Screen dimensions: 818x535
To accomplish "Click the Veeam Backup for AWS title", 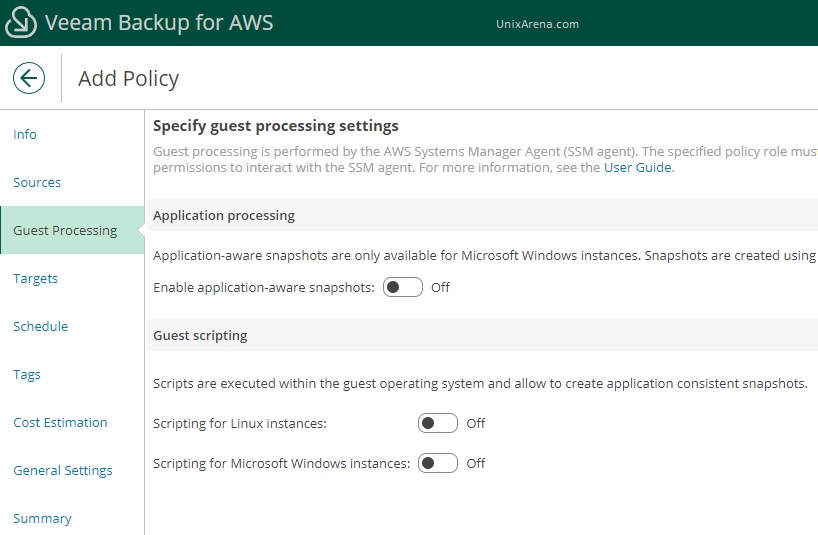I will pyautogui.click(x=159, y=22).
